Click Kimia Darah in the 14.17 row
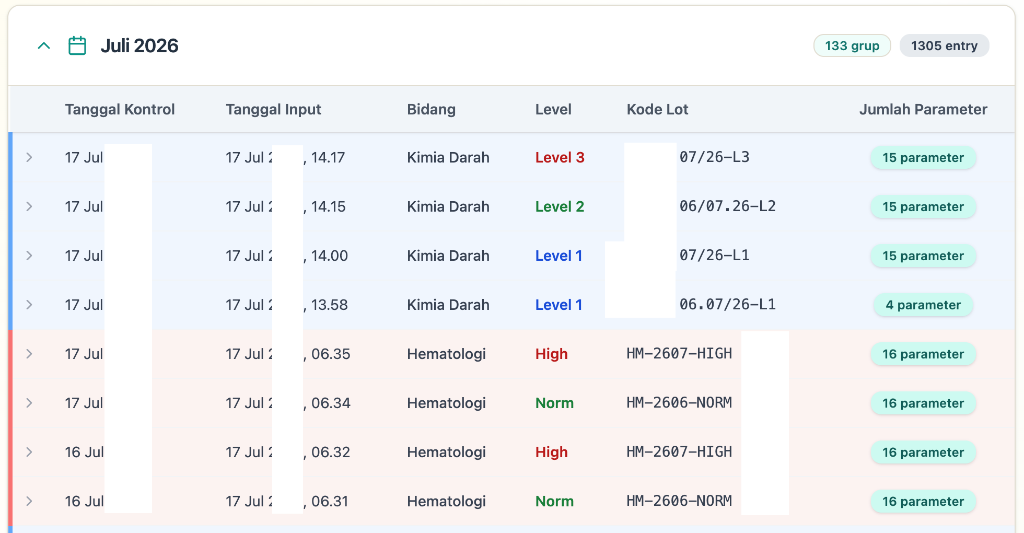Screen dimensions: 1024x533 coord(448,157)
